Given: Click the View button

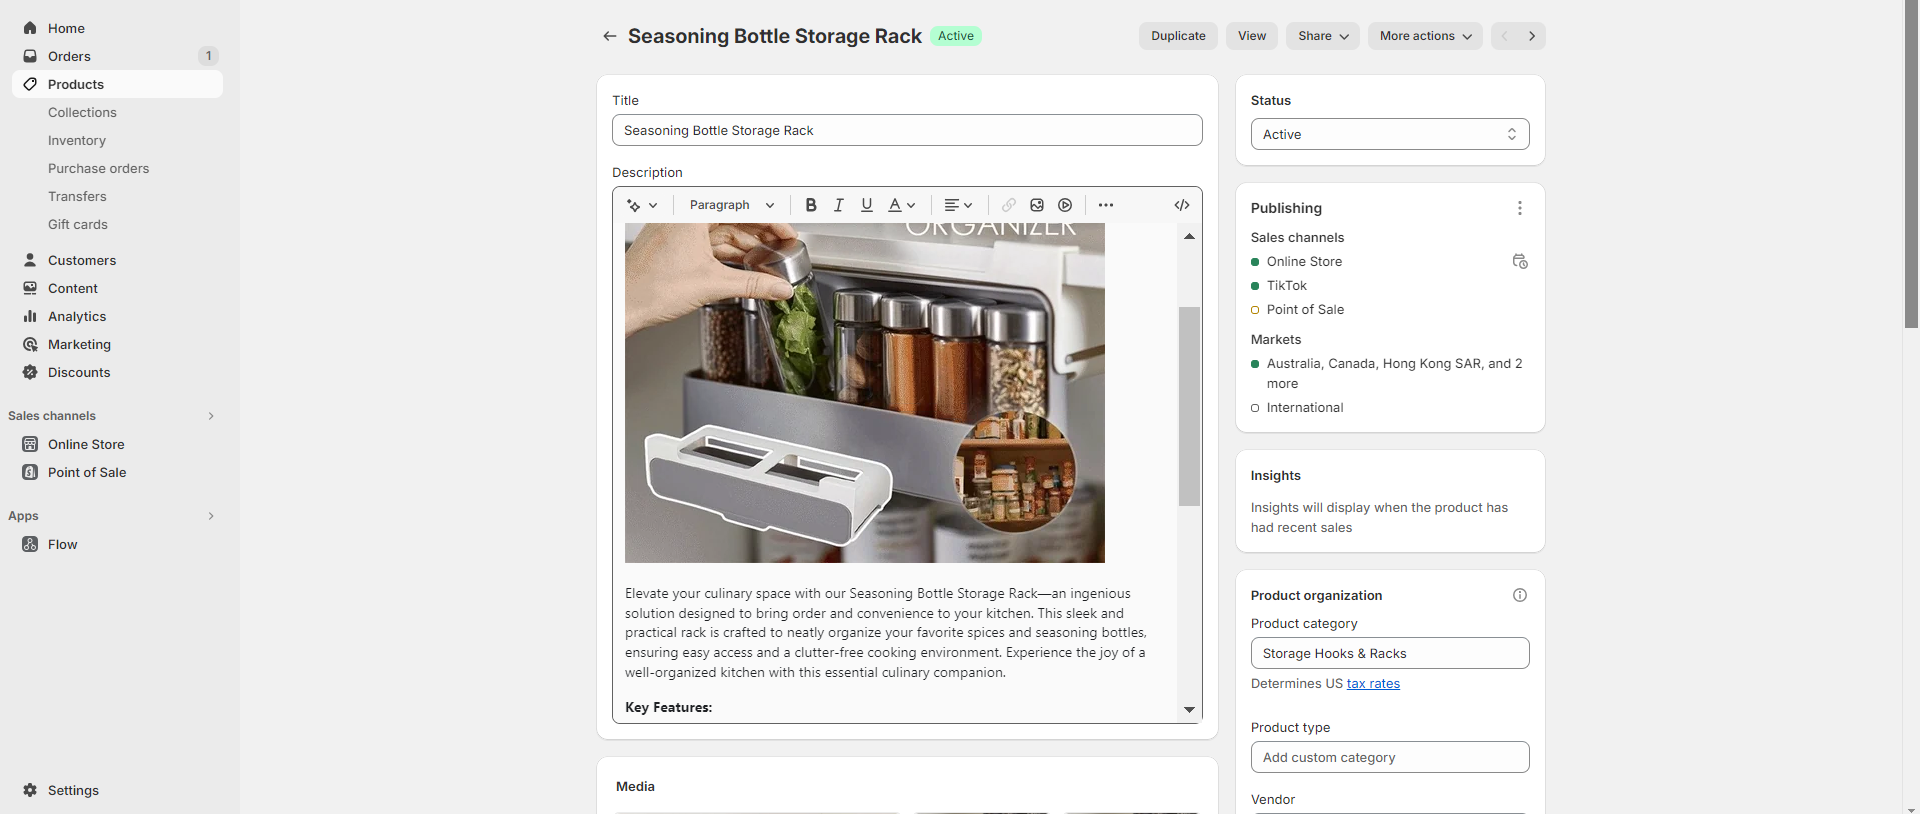Looking at the screenshot, I should click(1252, 36).
